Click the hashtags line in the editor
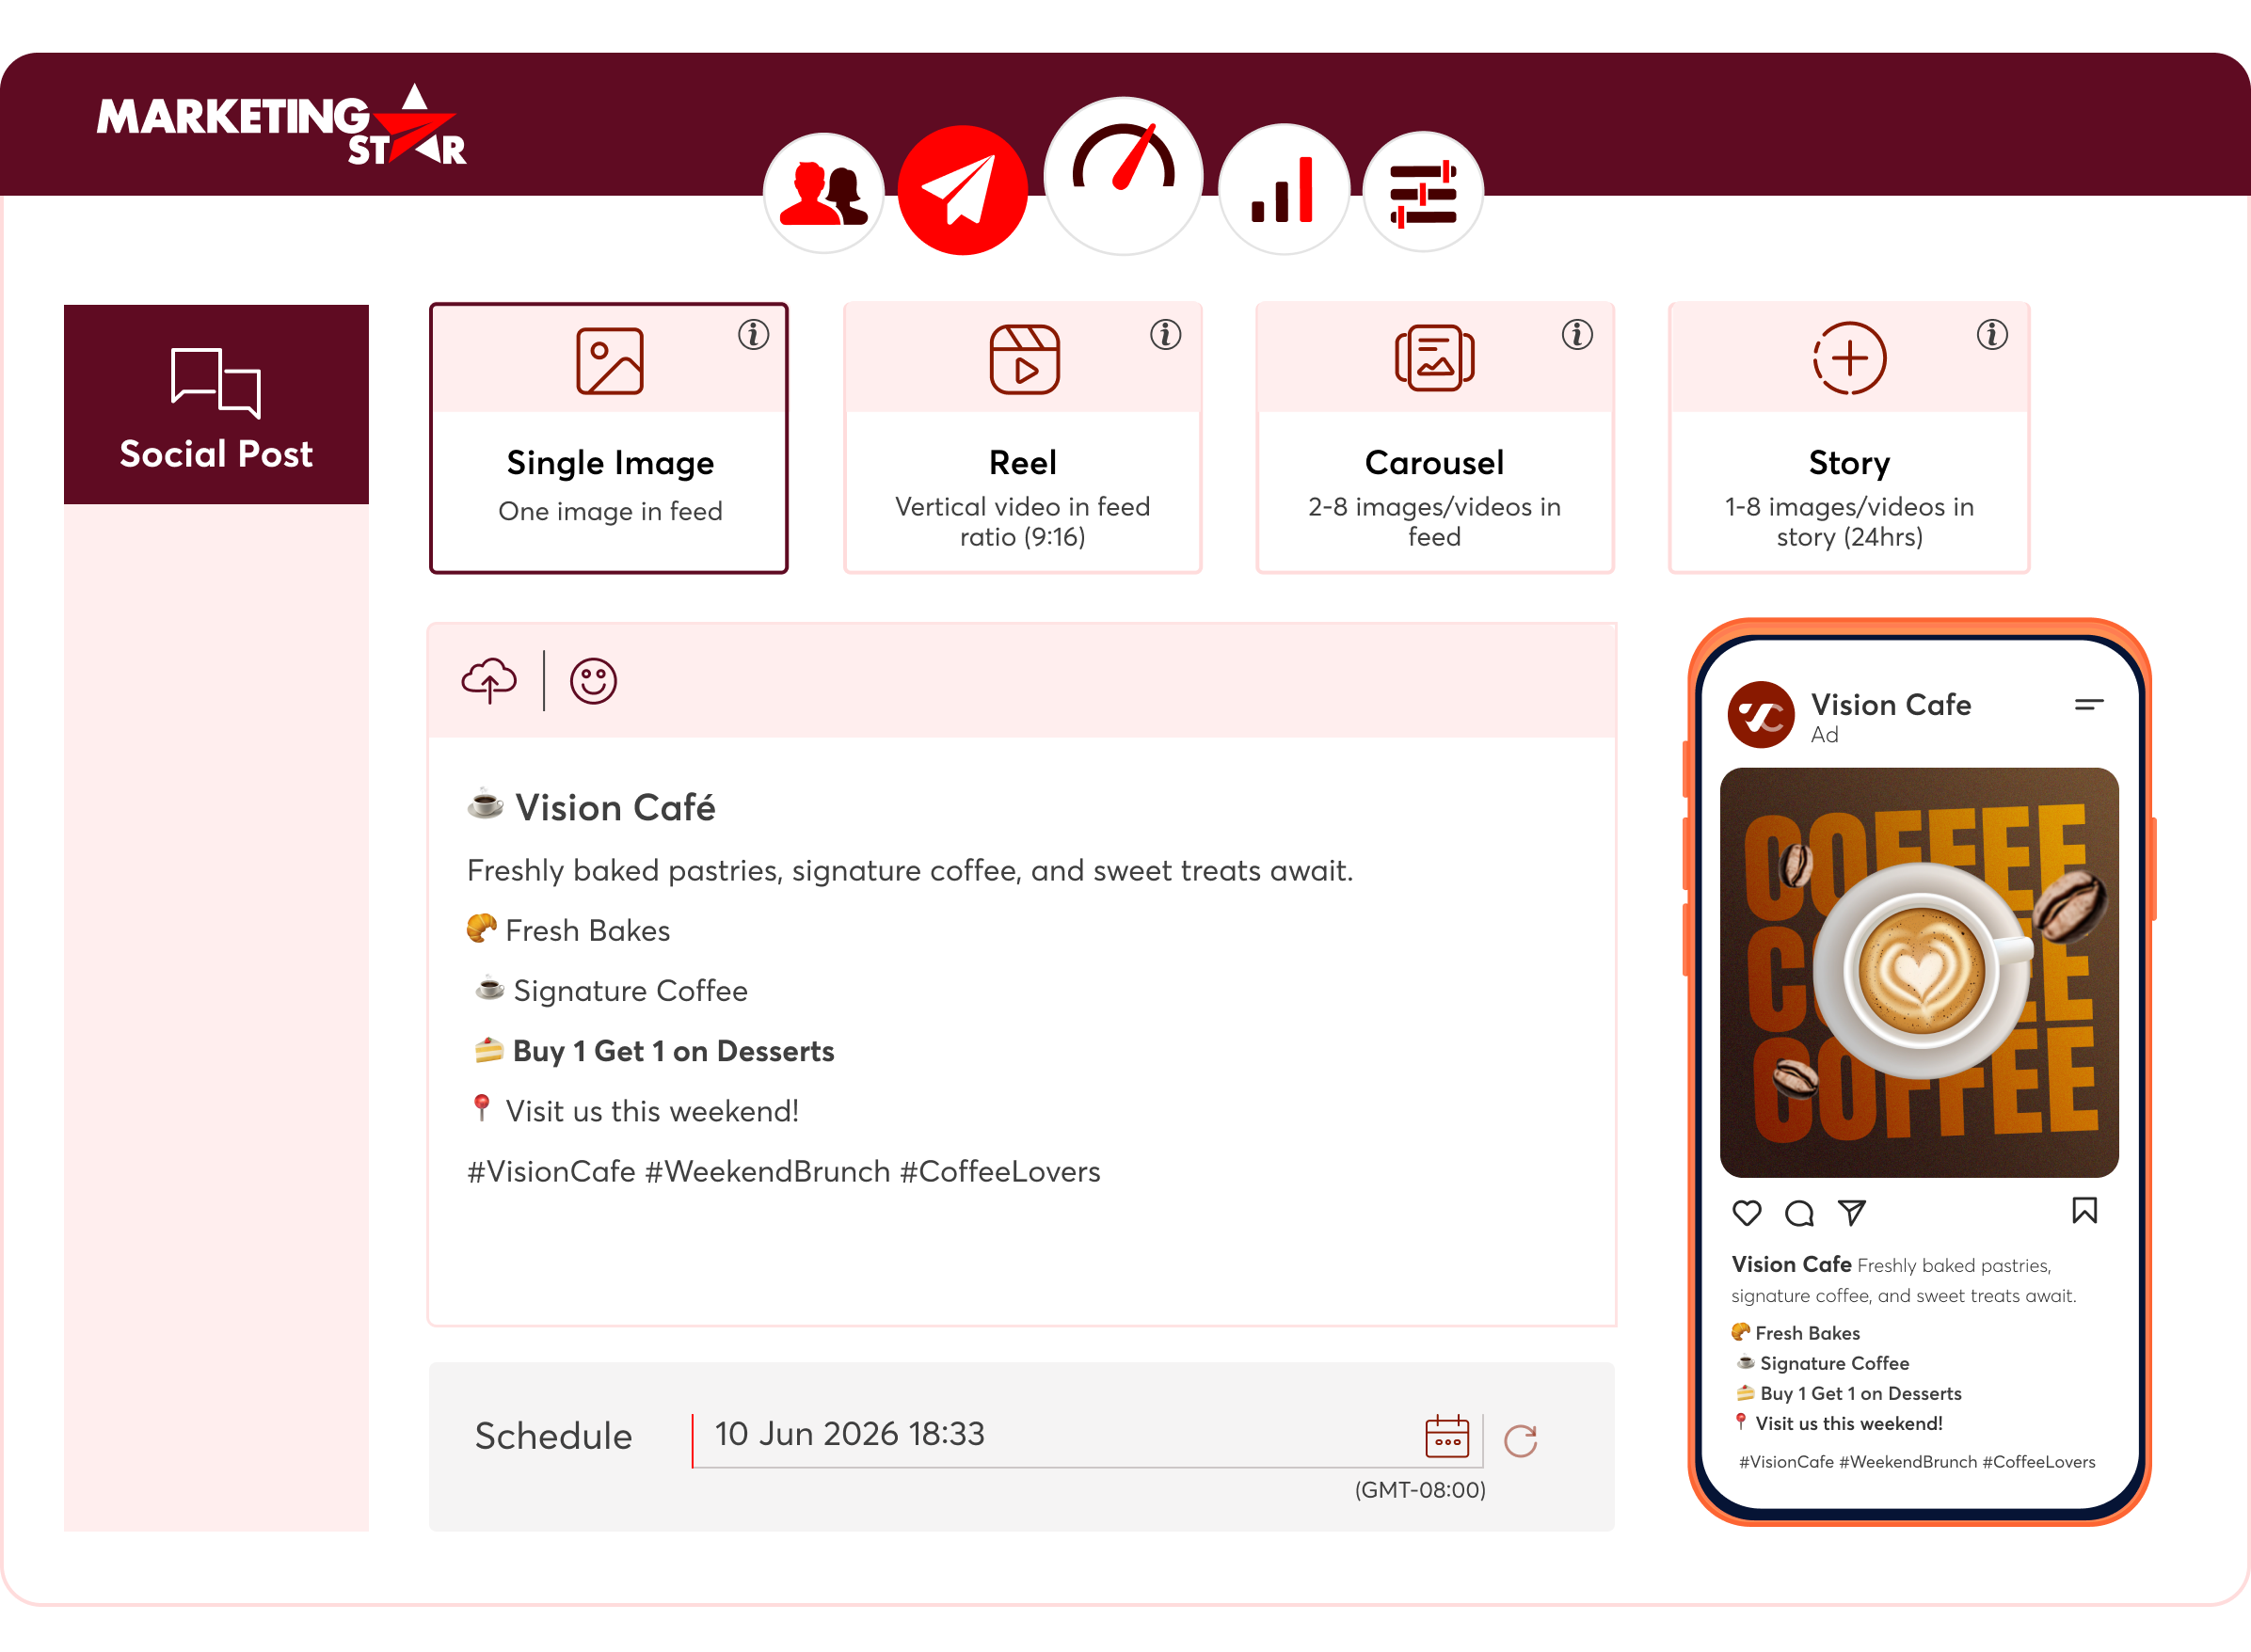Viewport: 2251px width, 1652px height. coord(784,1171)
